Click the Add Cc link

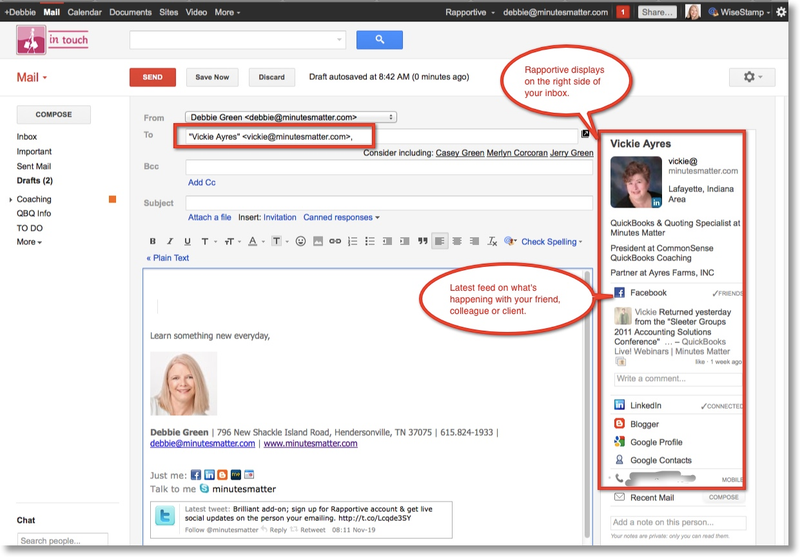click(202, 183)
